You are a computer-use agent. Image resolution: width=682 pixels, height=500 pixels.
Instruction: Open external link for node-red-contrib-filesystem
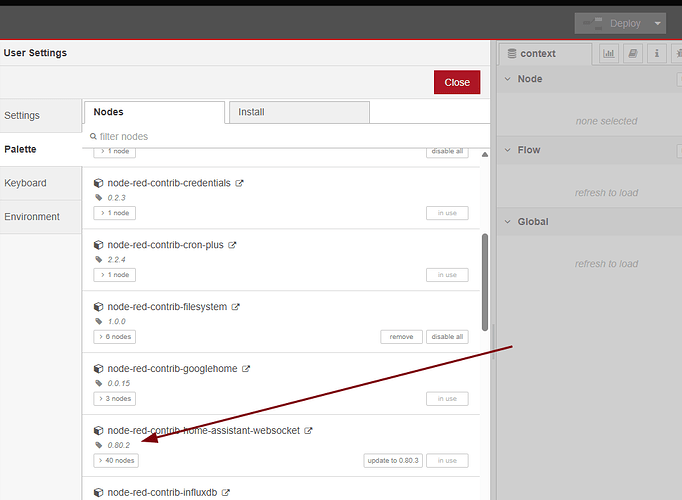[236, 307]
